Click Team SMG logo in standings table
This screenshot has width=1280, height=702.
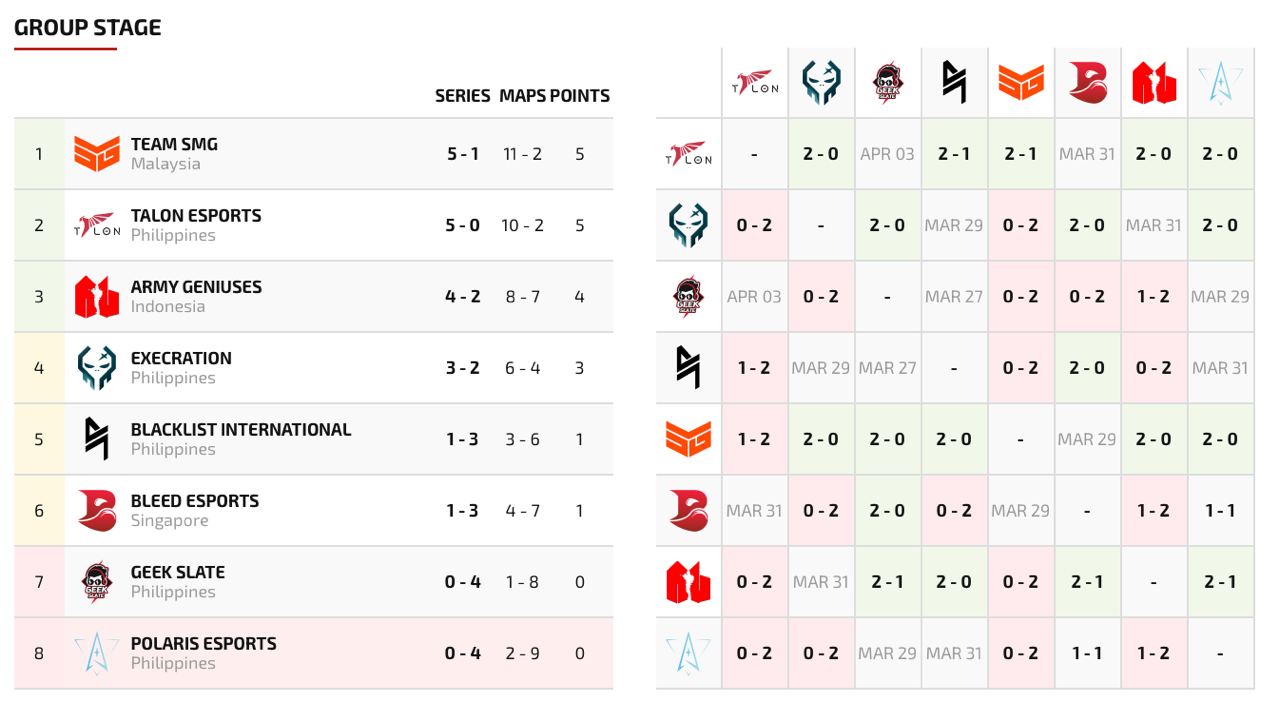click(x=97, y=154)
